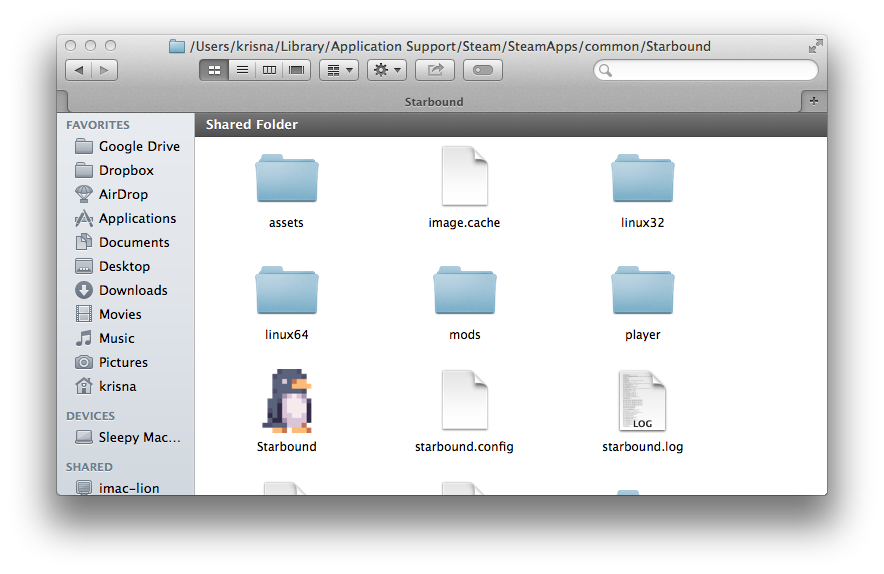884x574 pixels.
Task: Open the item arrangement dropdown
Action: pyautogui.click(x=339, y=70)
